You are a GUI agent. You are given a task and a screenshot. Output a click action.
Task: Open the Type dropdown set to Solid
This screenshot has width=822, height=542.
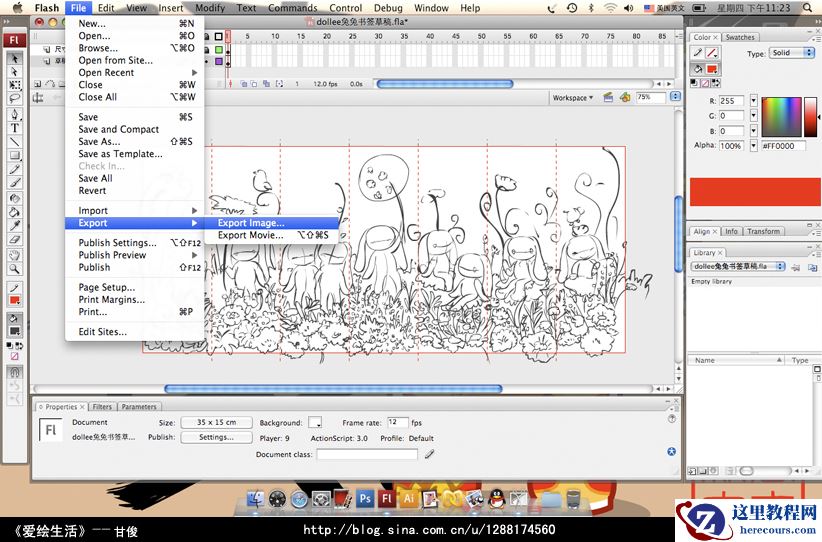[792, 53]
